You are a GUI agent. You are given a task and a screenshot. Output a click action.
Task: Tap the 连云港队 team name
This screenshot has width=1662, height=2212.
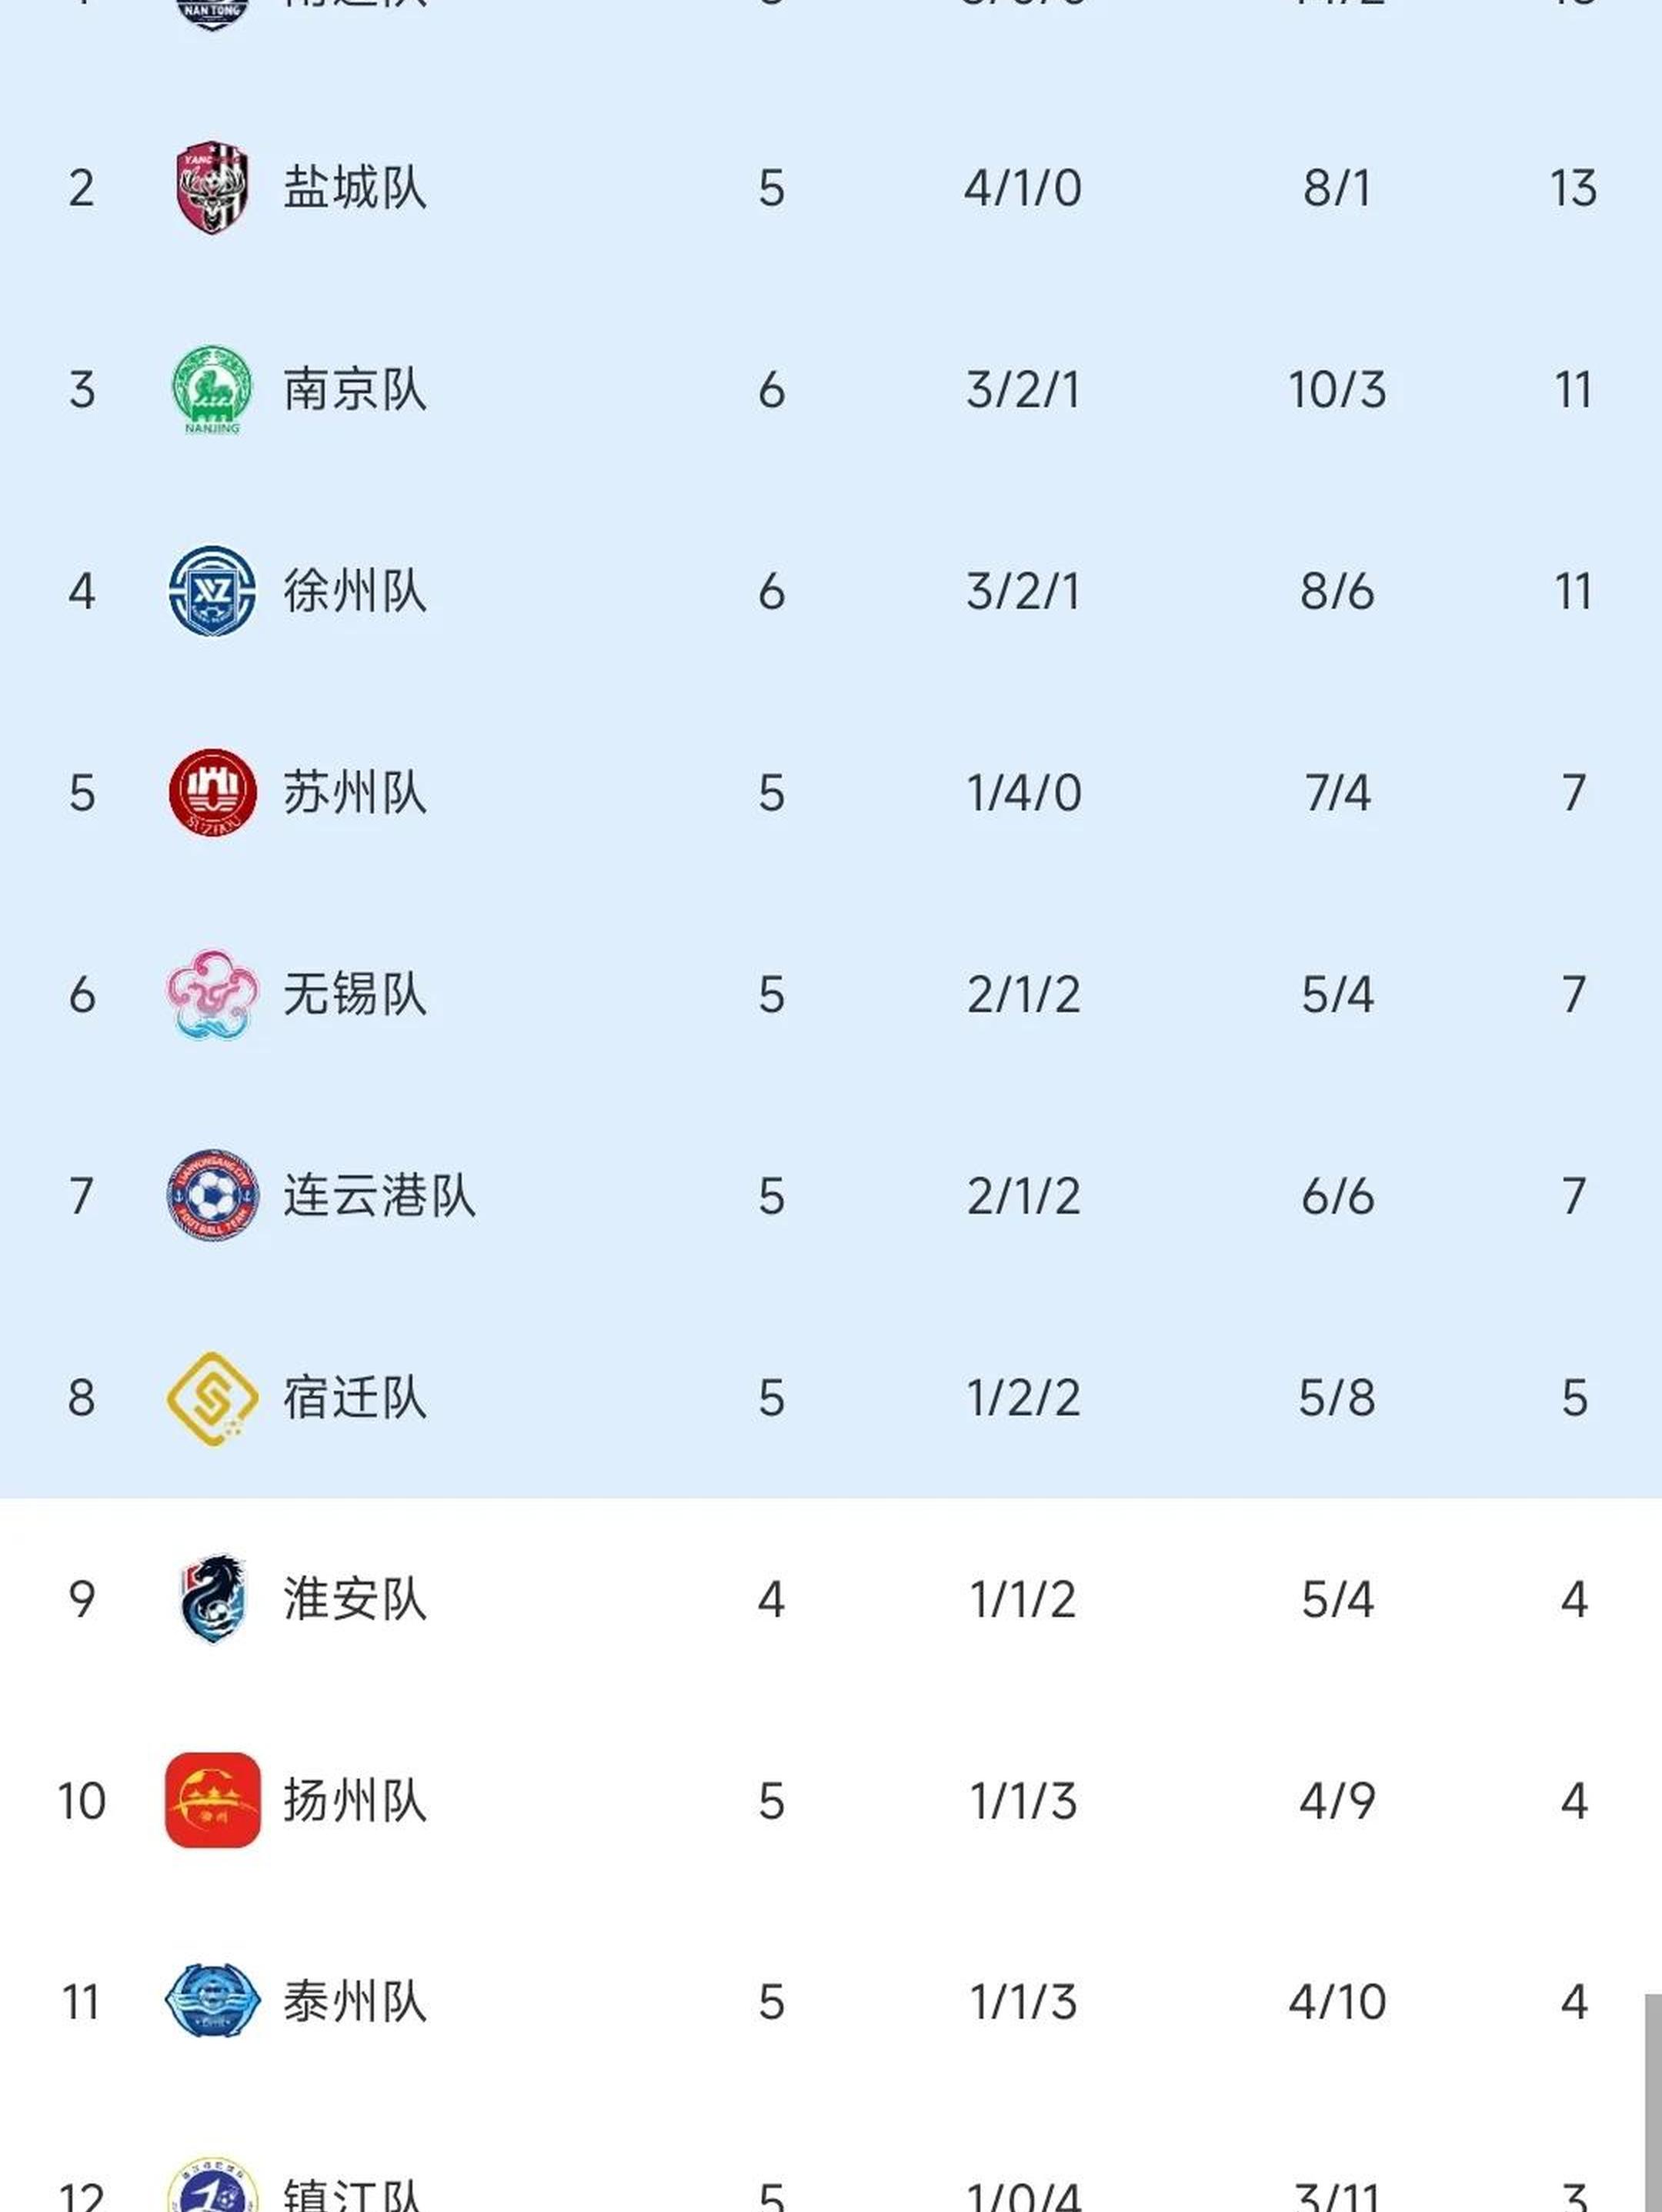pos(379,1195)
